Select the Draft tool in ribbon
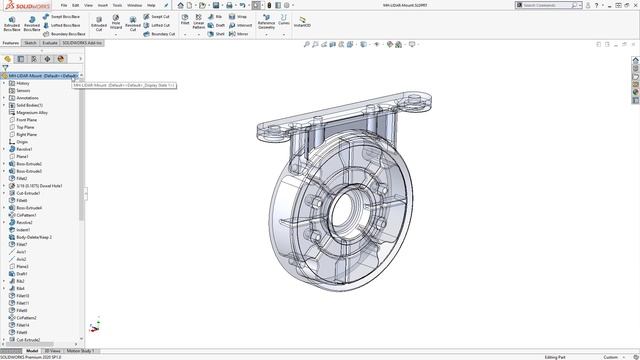 (216, 25)
